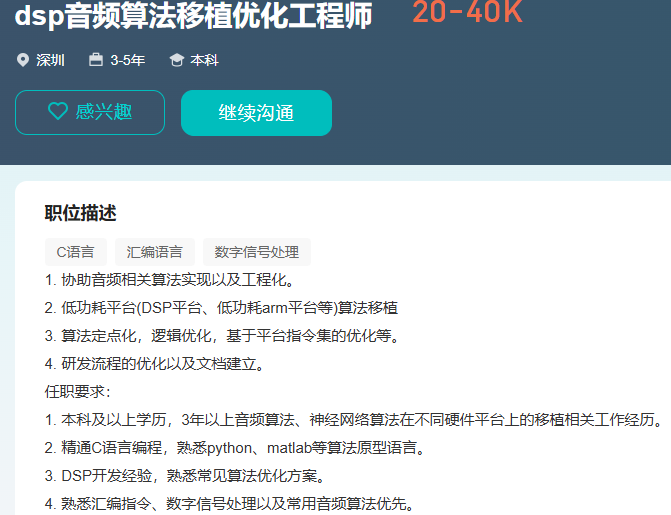671x515 pixels.
Task: Select the C语言 skill tag
Action: pos(76,252)
